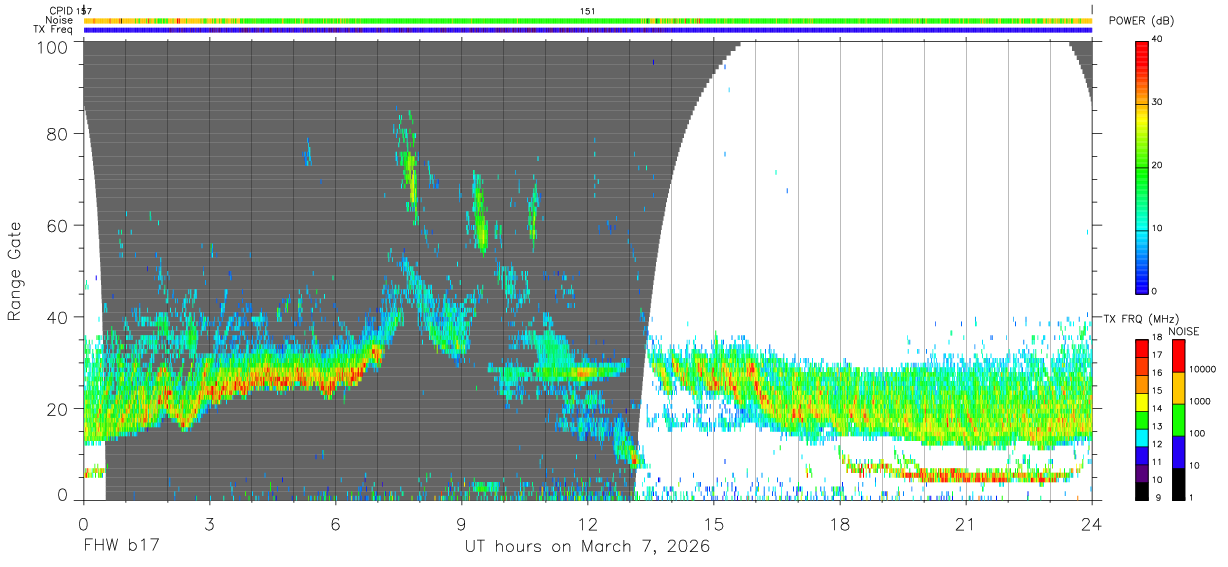Screen dimensions: 1228x567
Task: Click Range Gate axis tick "80"
Action: (x=59, y=133)
